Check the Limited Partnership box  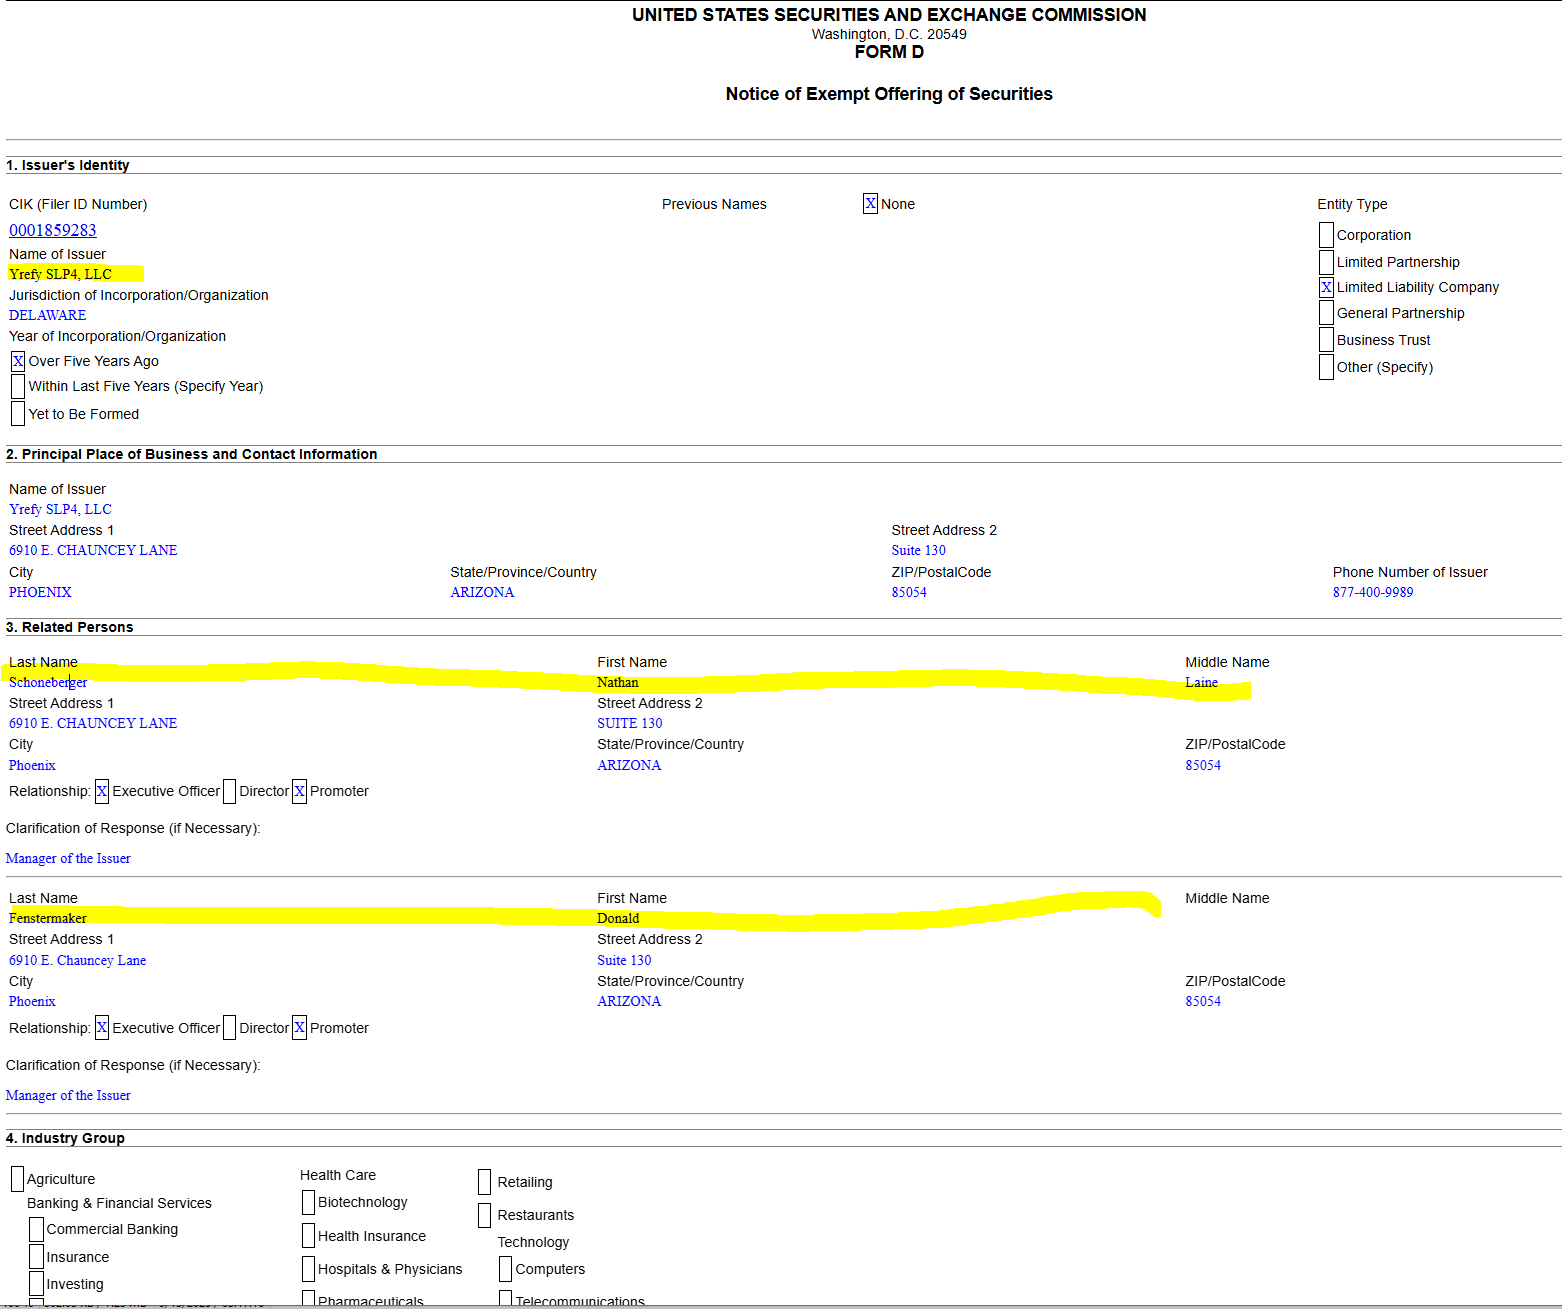click(1326, 262)
